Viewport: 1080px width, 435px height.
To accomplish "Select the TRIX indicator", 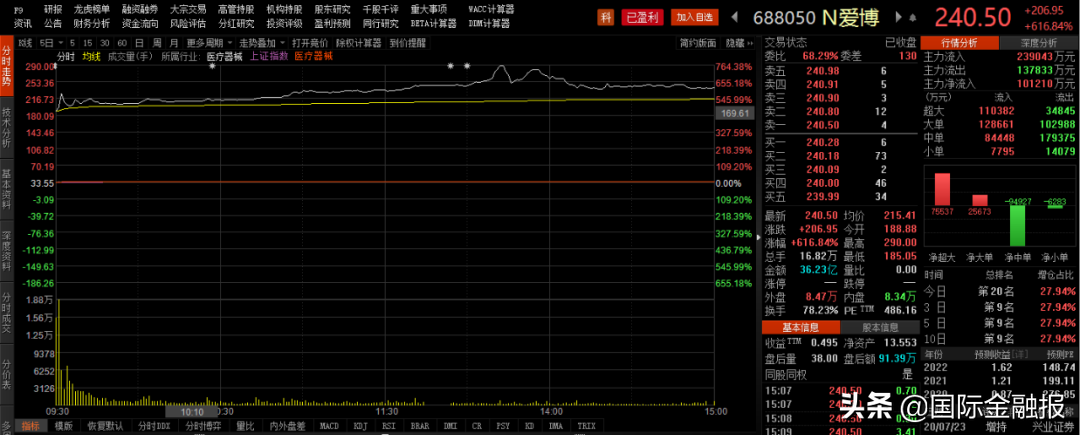I will (586, 426).
